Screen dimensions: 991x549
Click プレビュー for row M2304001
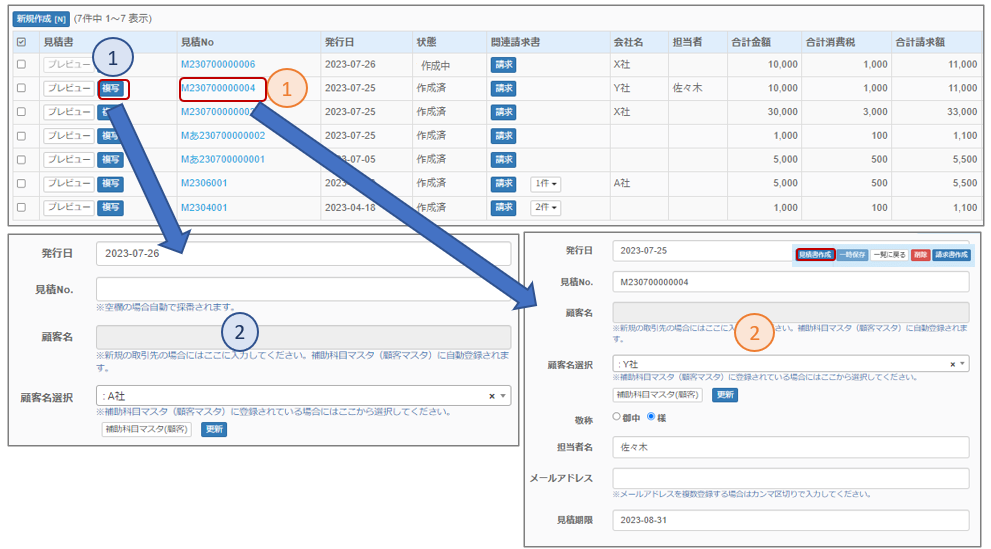coord(69,207)
